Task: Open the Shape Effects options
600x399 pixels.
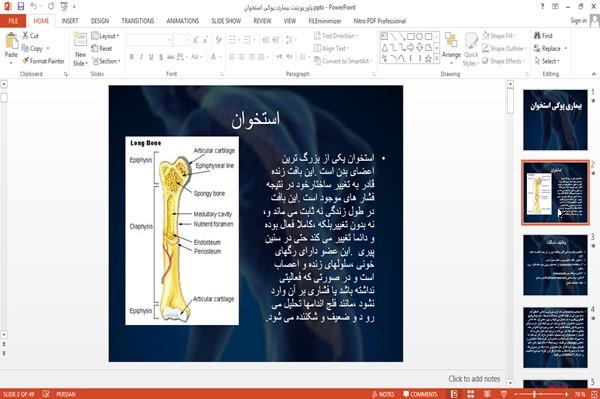Action: coord(504,61)
